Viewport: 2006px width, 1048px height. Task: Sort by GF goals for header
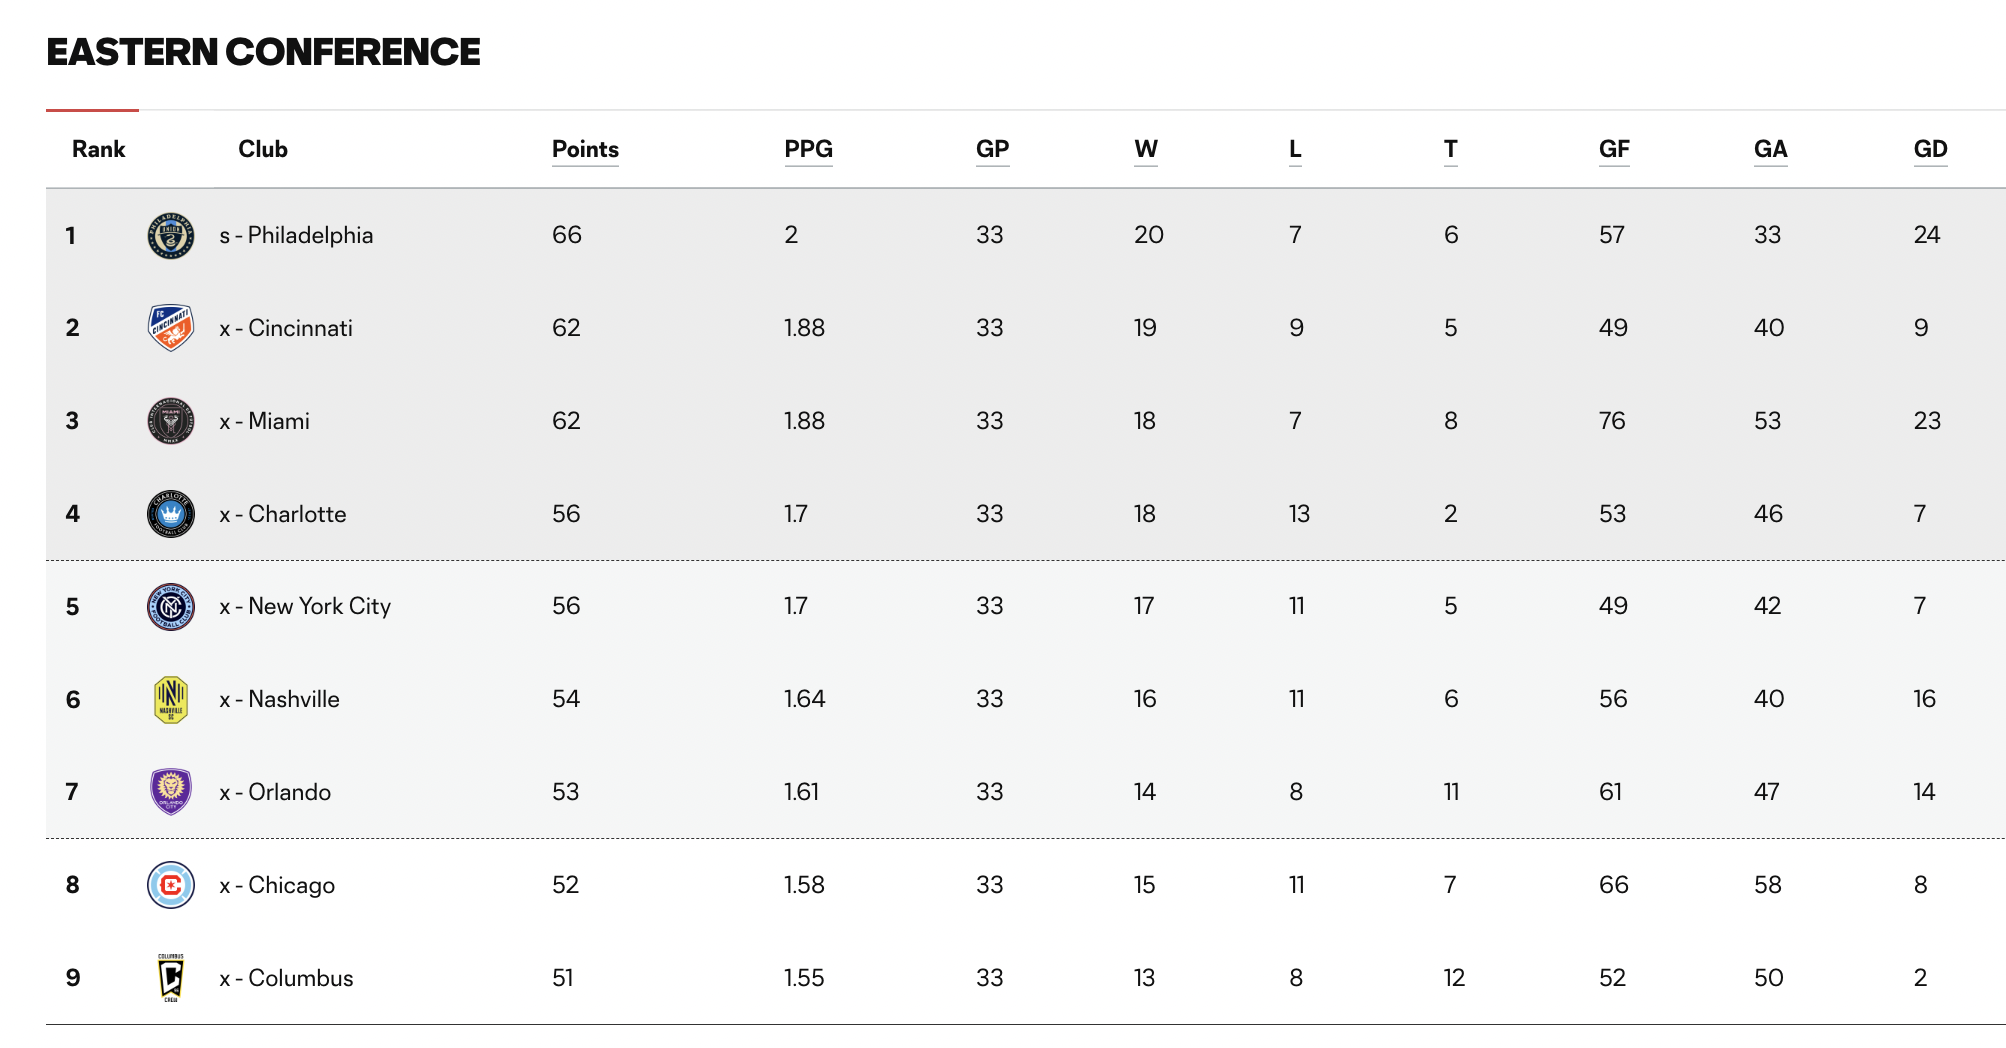click(1614, 150)
